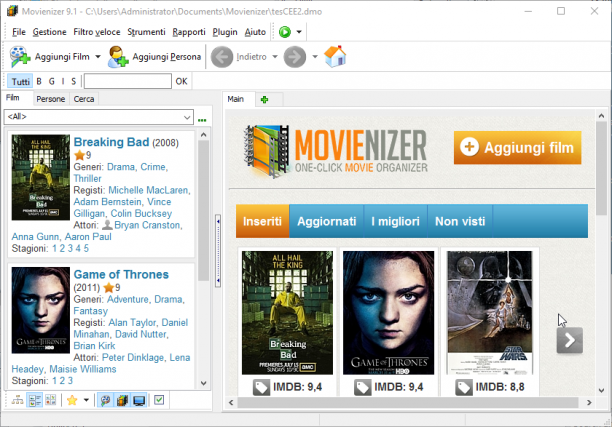Viewport: 612px width, 427px height.
Task: Open the dropdown next to green play button
Action: point(299,32)
